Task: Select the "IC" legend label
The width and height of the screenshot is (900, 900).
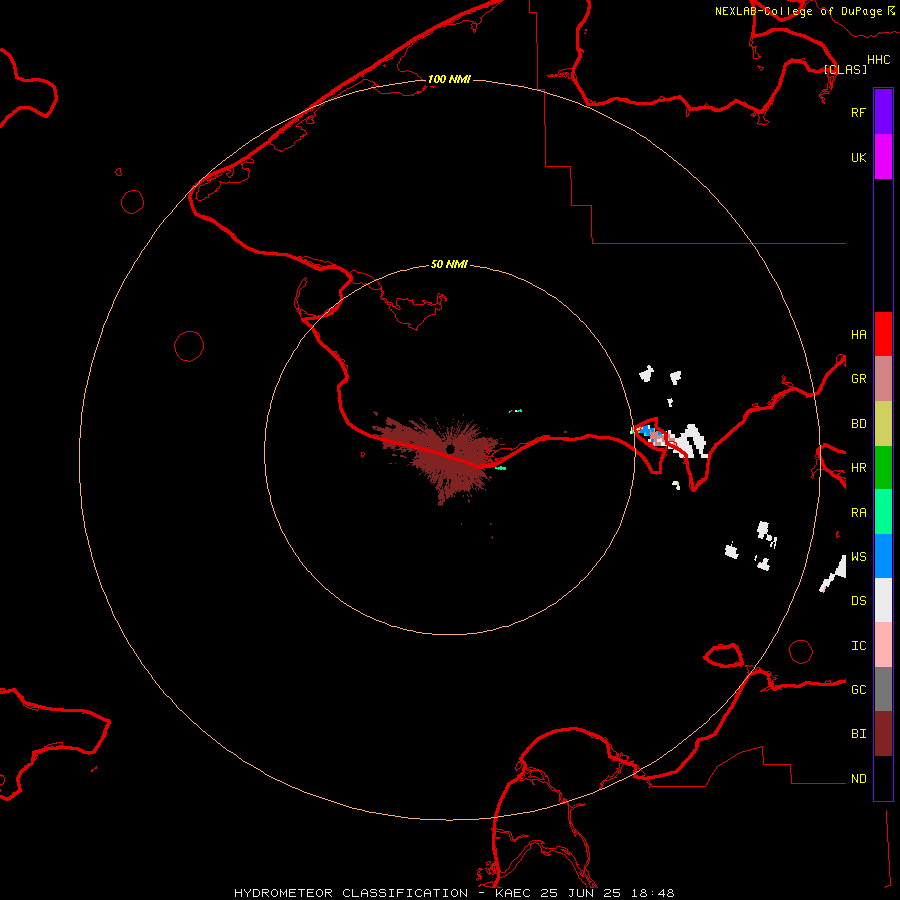Action: (x=858, y=646)
